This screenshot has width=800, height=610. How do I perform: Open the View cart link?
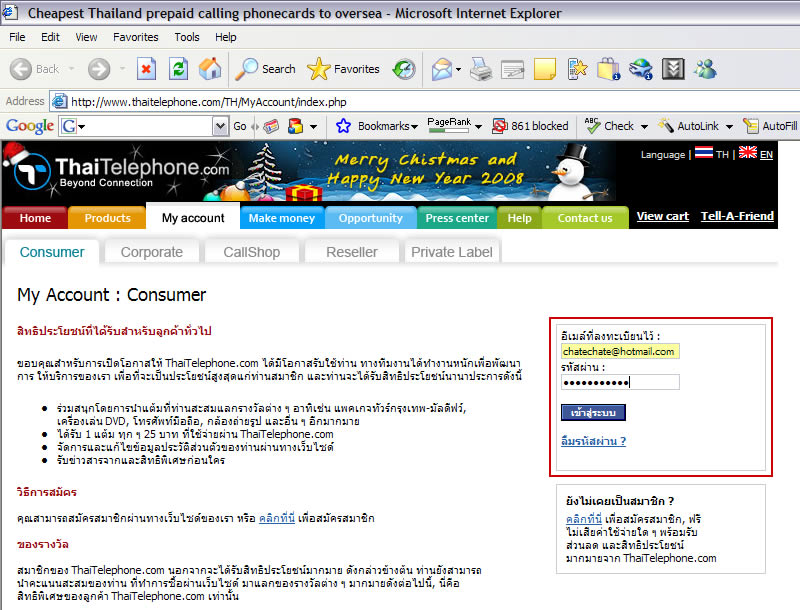[662, 216]
